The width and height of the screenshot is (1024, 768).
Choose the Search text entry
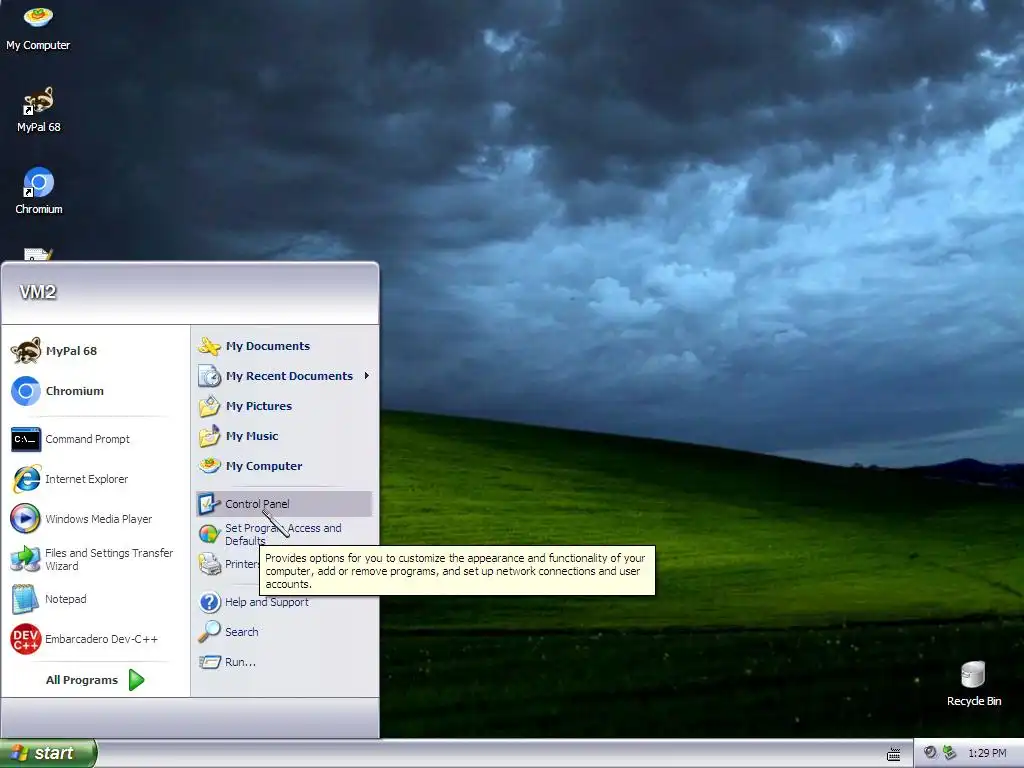242,632
